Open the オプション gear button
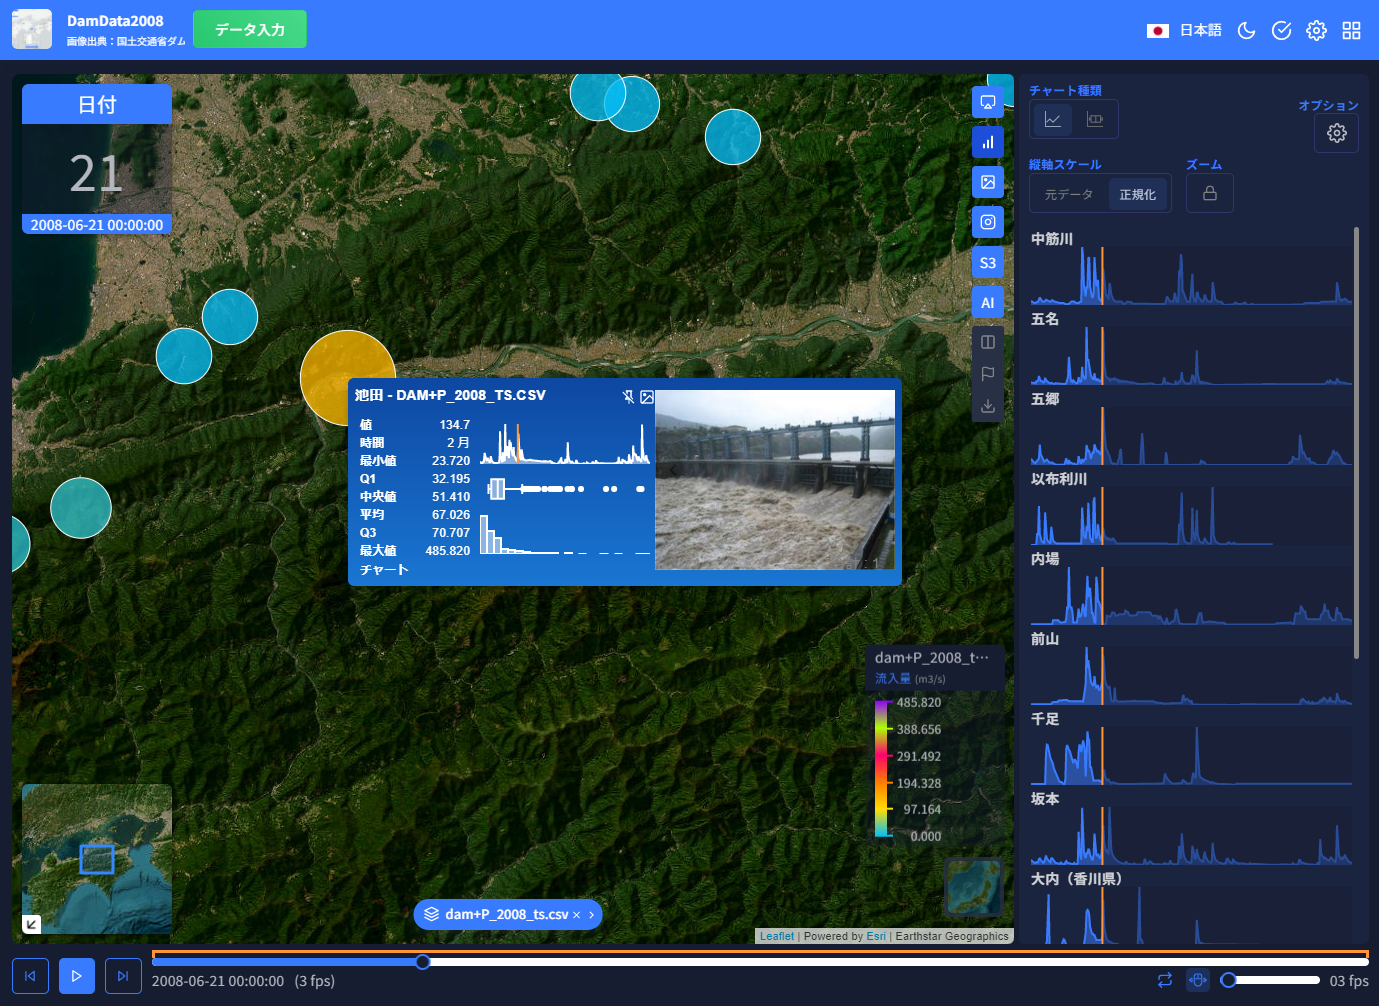 point(1337,133)
